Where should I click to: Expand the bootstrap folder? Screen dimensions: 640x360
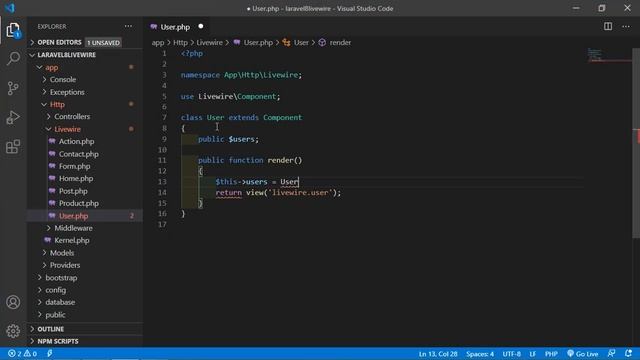coord(85,278)
